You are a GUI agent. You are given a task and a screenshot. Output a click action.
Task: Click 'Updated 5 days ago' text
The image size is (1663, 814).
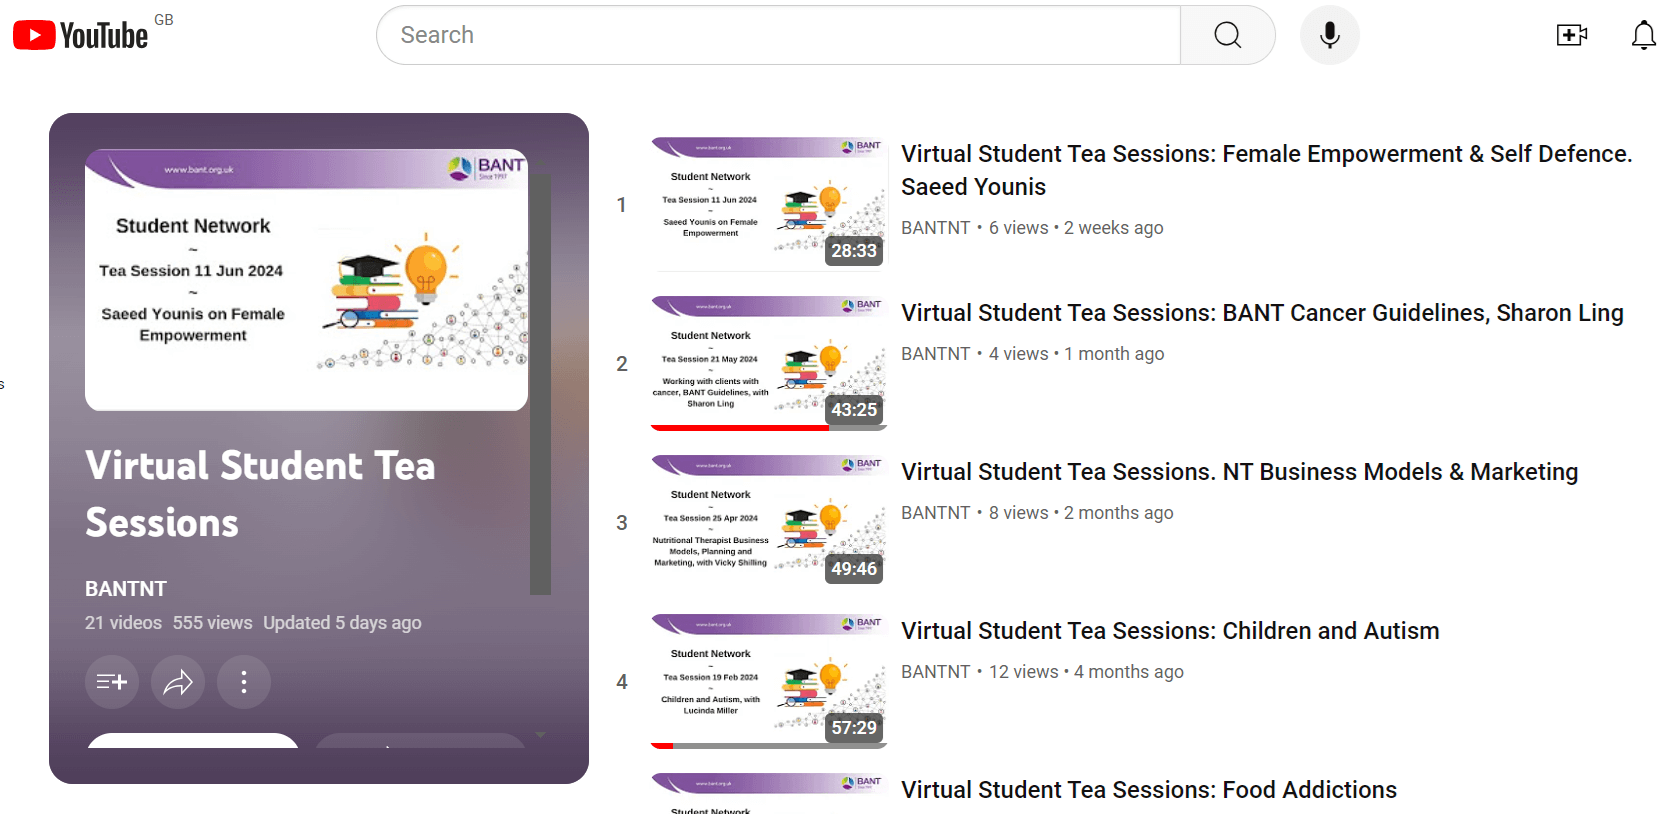coord(342,623)
